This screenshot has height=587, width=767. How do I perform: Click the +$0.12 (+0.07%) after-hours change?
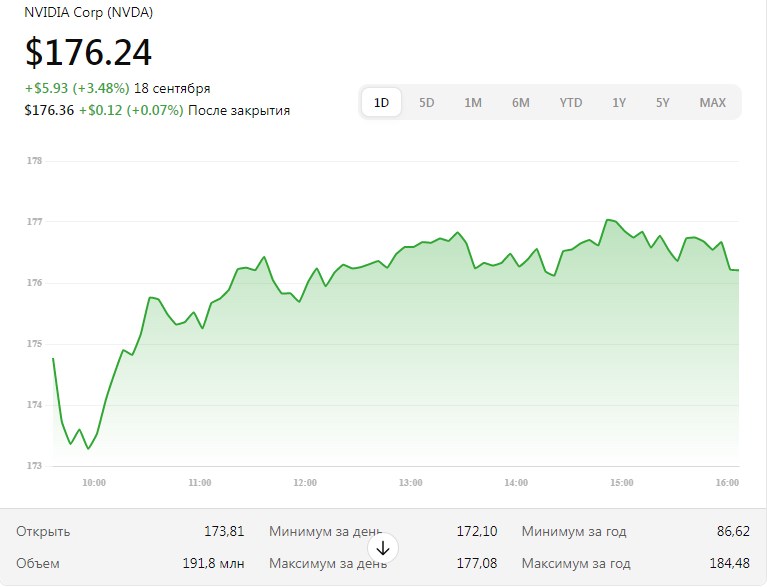click(131, 111)
